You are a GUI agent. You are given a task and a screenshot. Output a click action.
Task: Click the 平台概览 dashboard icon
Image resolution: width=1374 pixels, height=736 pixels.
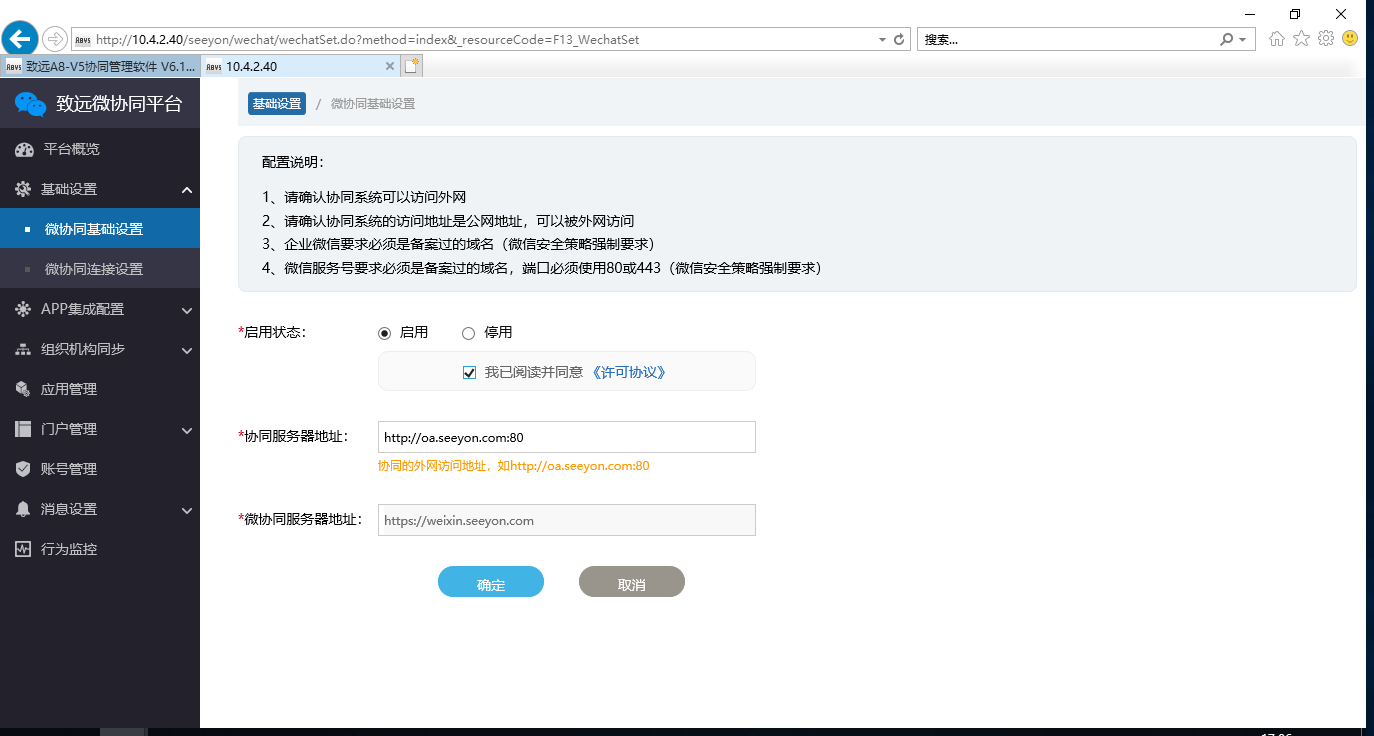pos(24,150)
